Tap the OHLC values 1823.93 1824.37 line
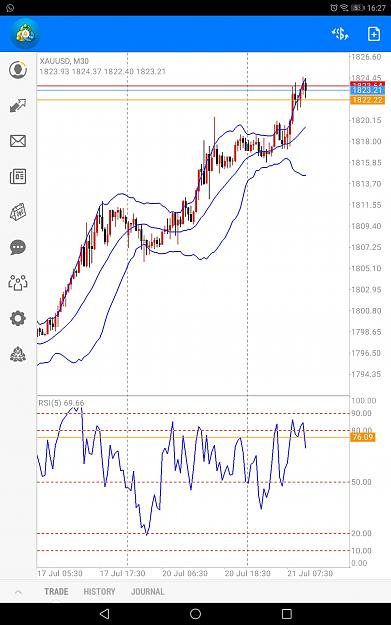This screenshot has width=391, height=625. (102, 72)
